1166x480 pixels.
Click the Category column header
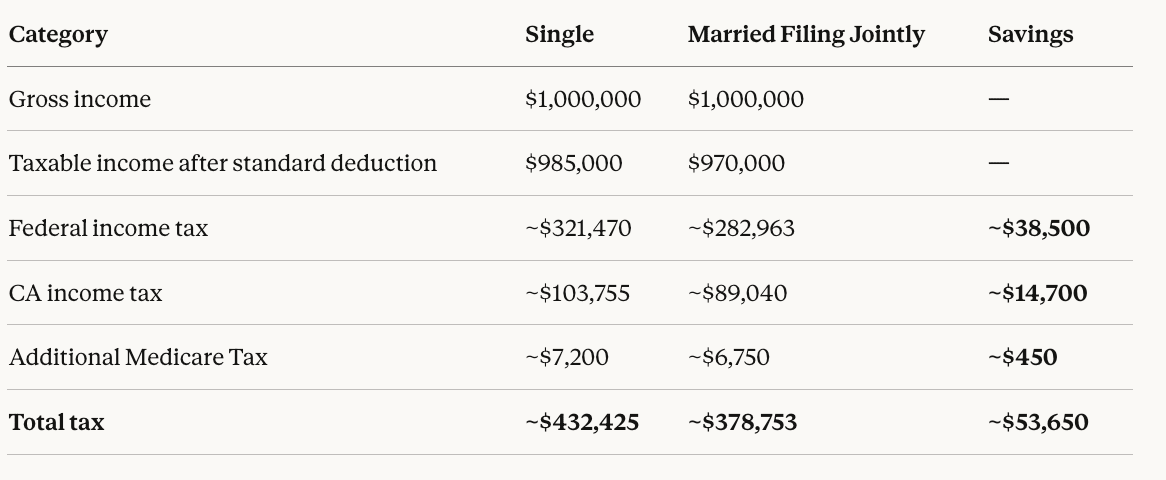pos(58,34)
